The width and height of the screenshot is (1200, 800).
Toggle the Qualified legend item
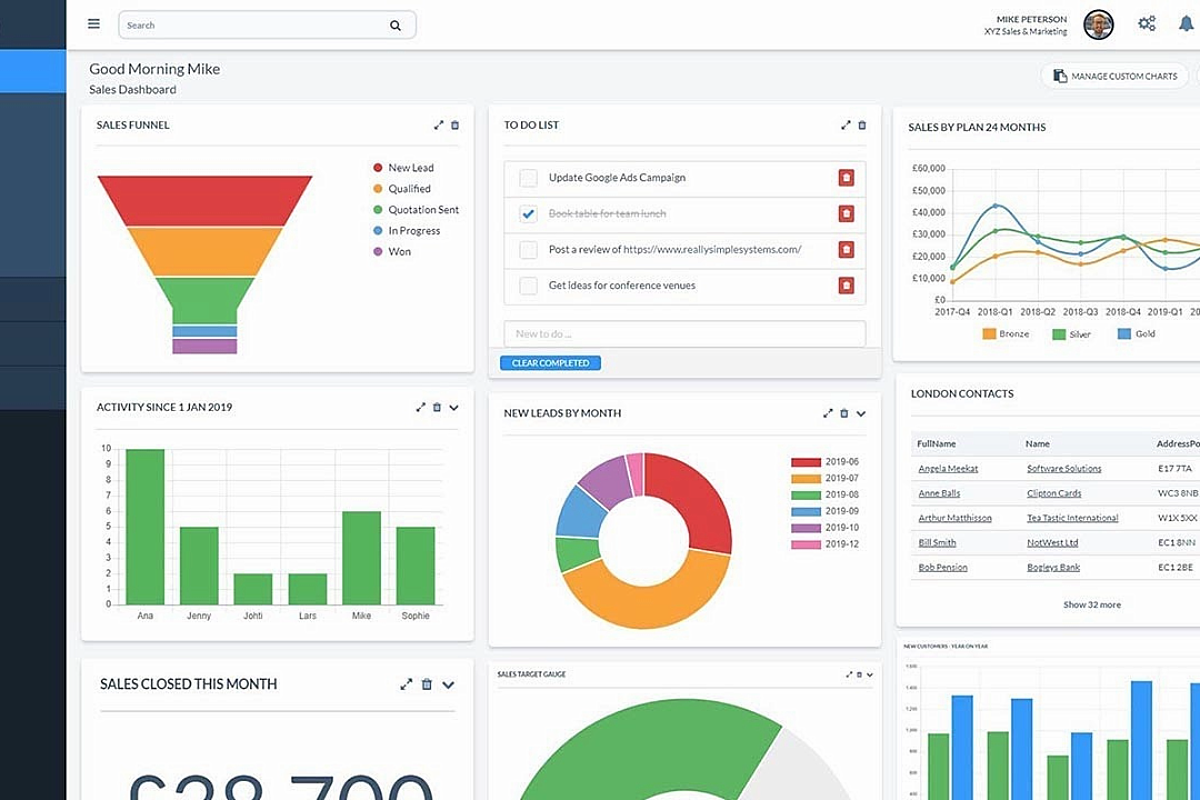pyautogui.click(x=402, y=189)
